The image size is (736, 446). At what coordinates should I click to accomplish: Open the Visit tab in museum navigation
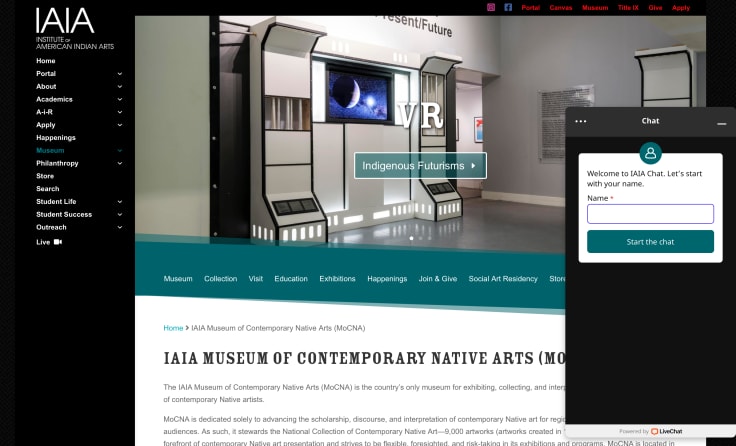pyautogui.click(x=256, y=278)
